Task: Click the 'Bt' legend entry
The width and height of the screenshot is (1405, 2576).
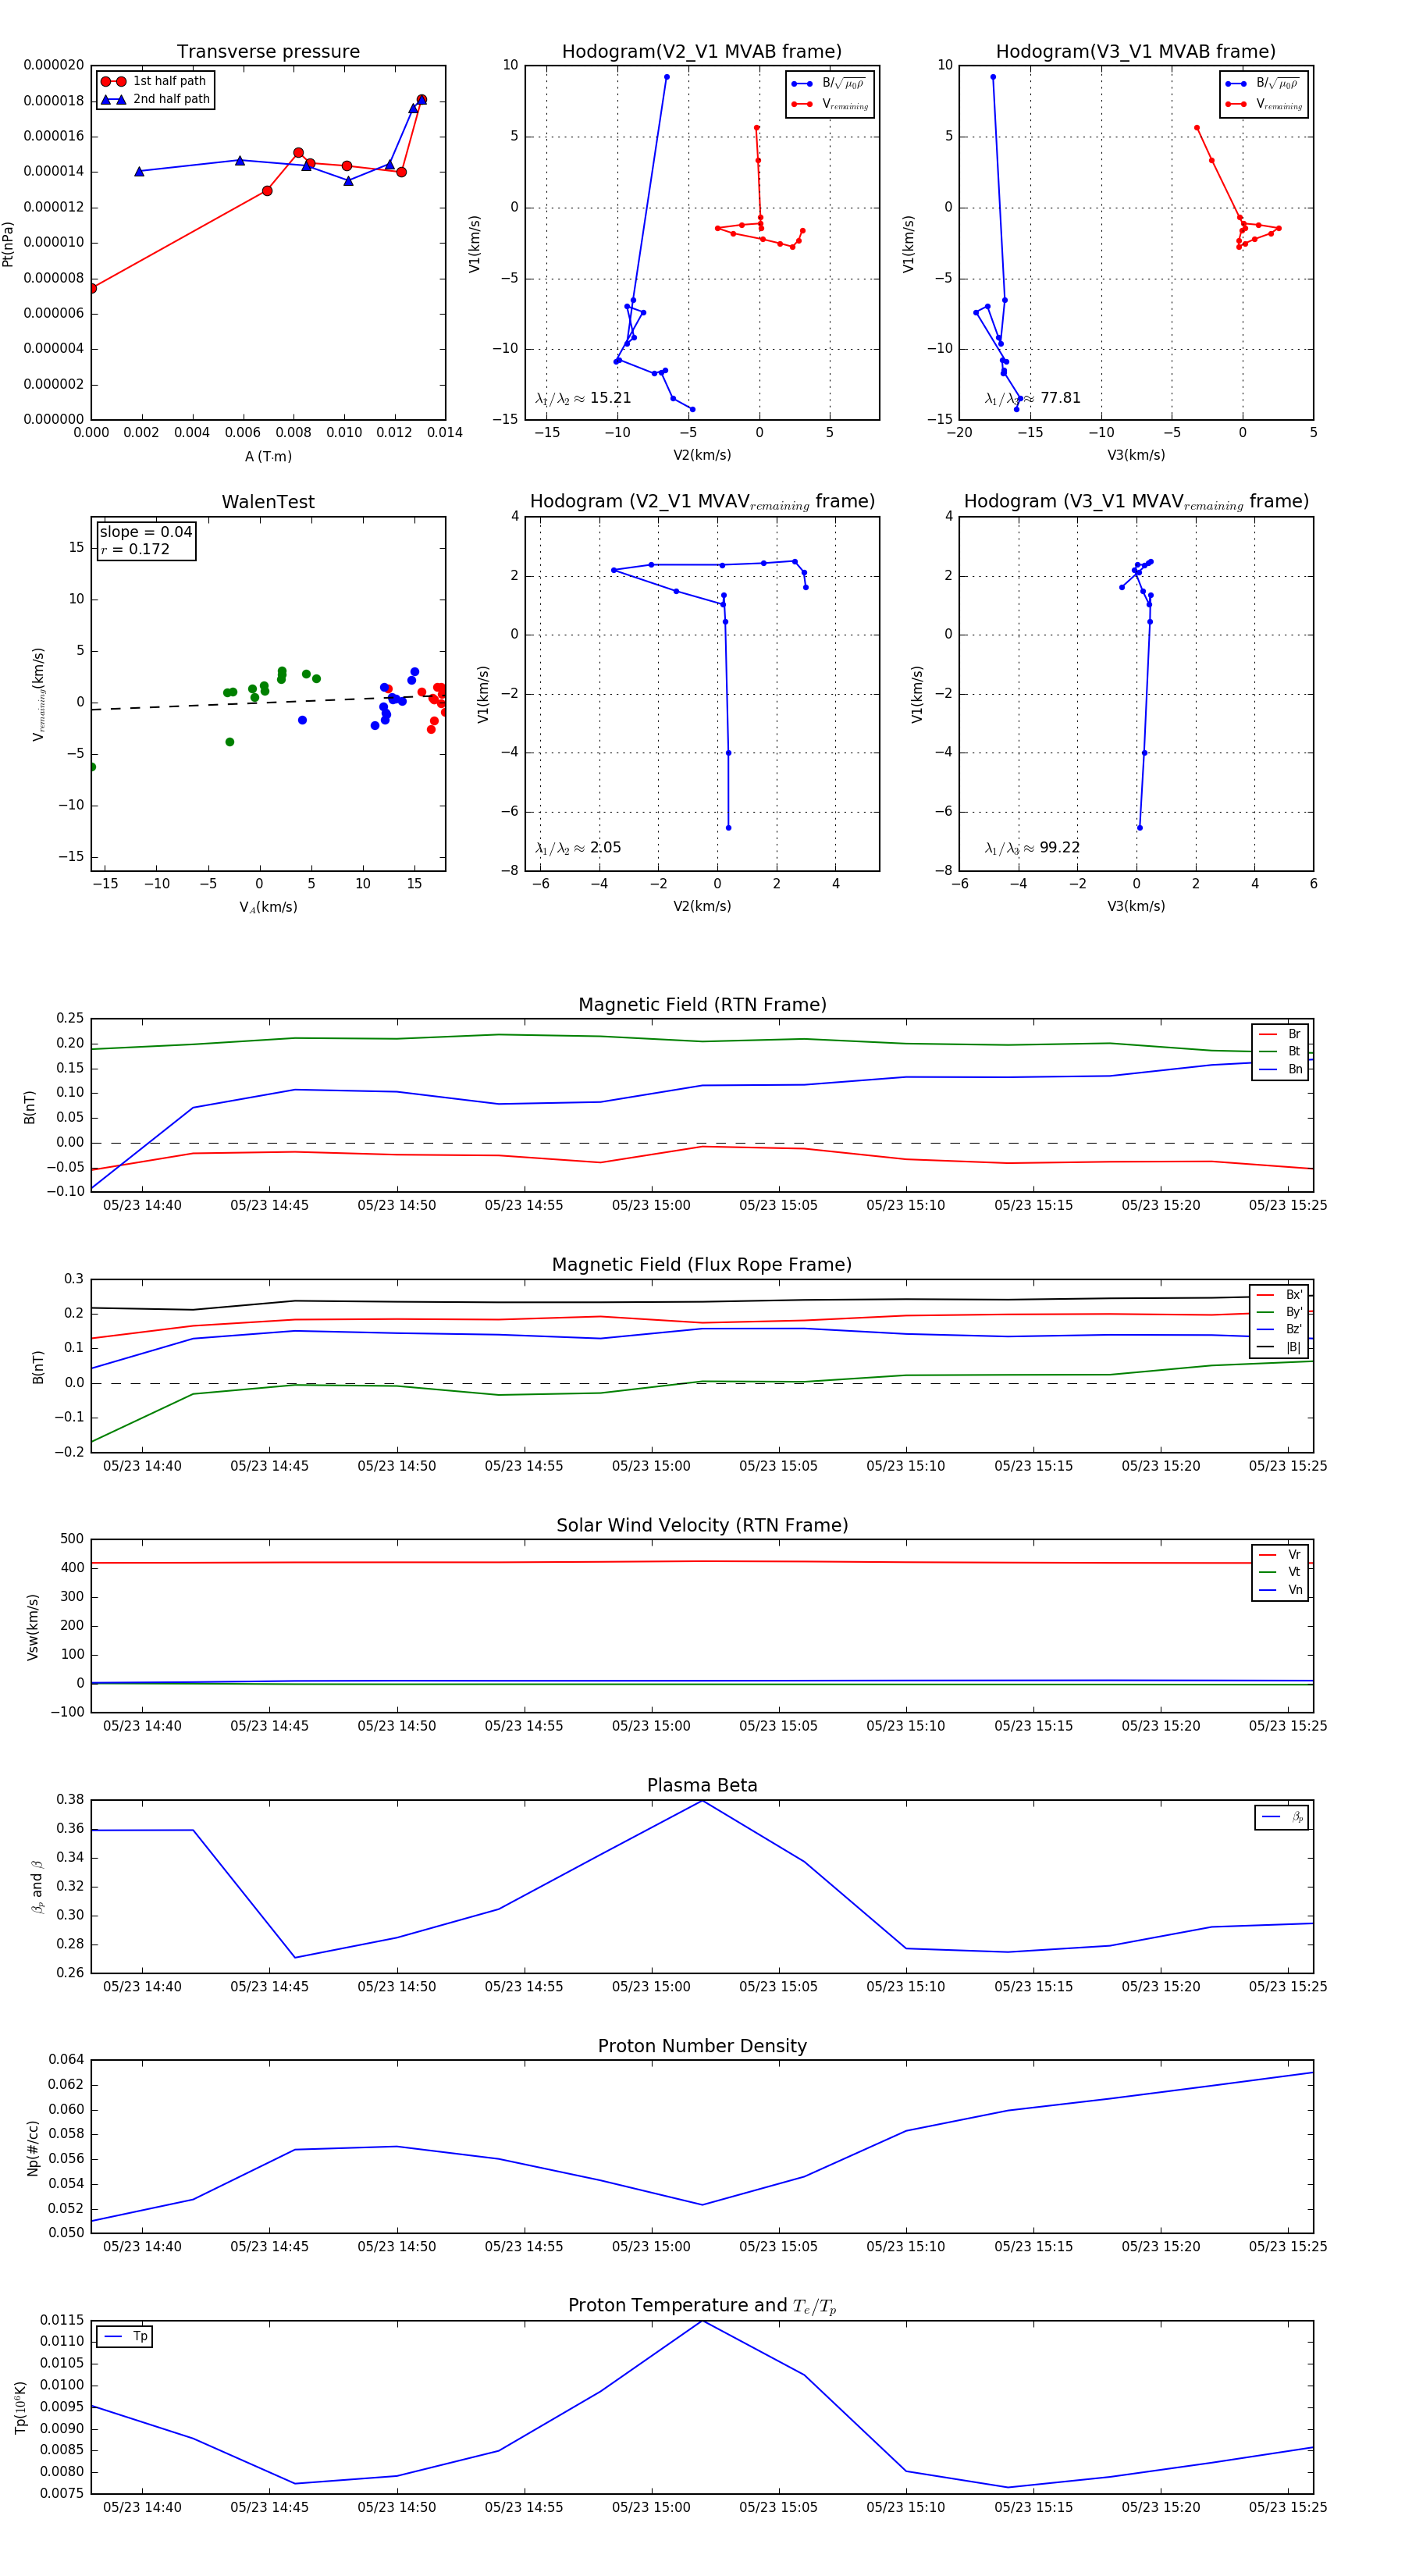Action: 1280,1052
